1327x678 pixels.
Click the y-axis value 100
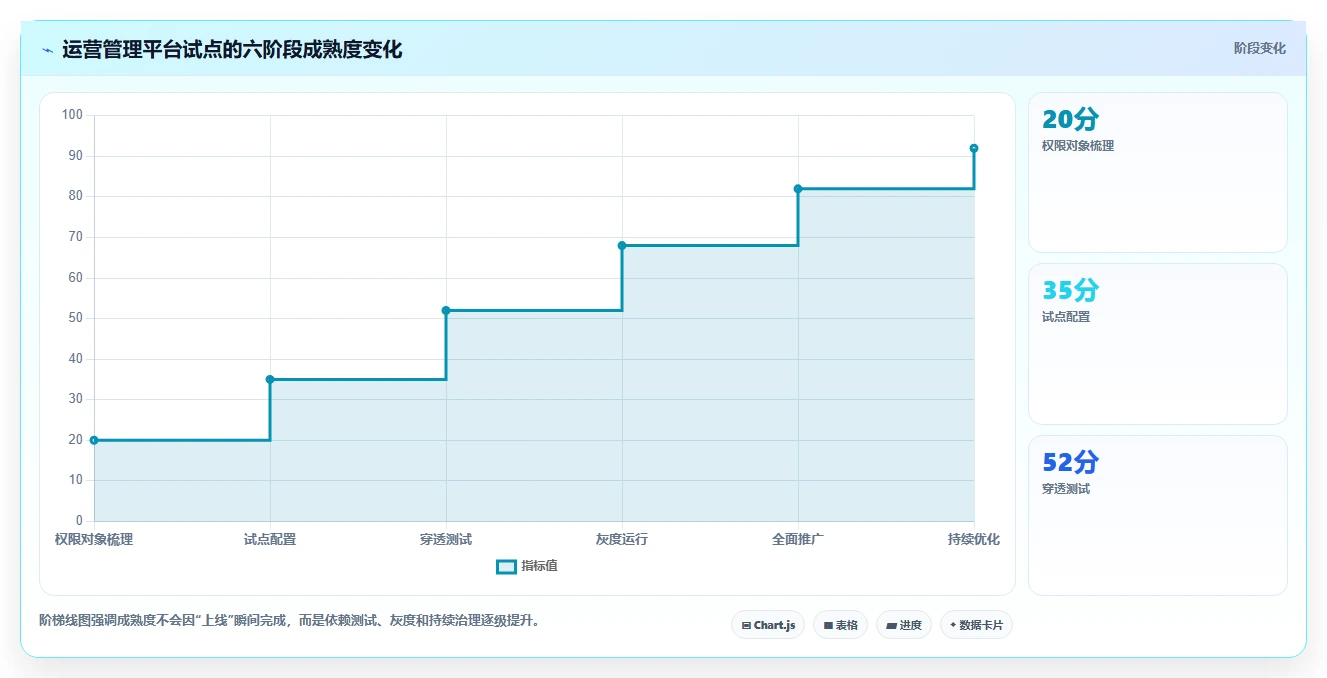(x=72, y=115)
